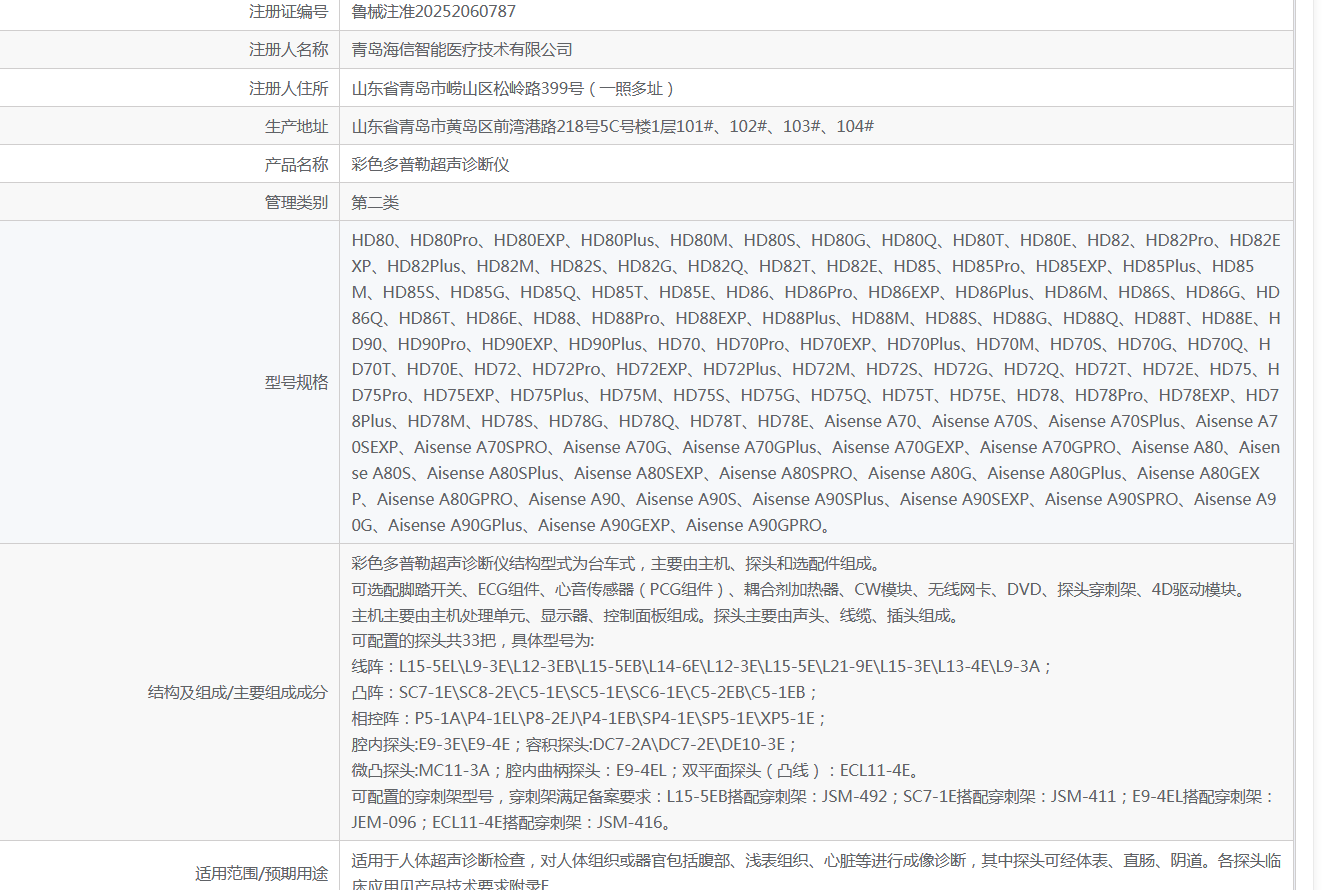This screenshot has width=1322, height=890.
Task: Select the category value 第二类
Action: (x=375, y=202)
